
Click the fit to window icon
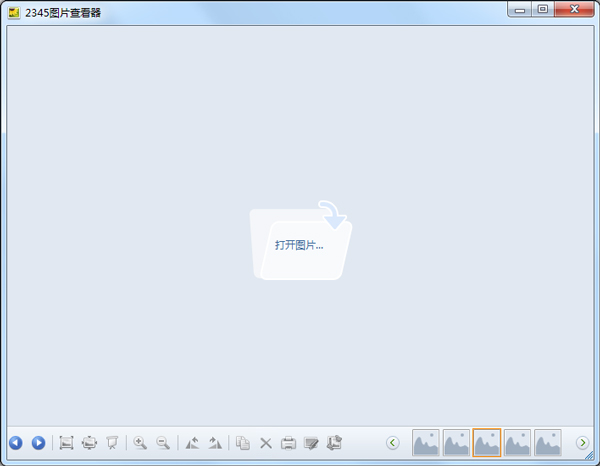coord(90,442)
